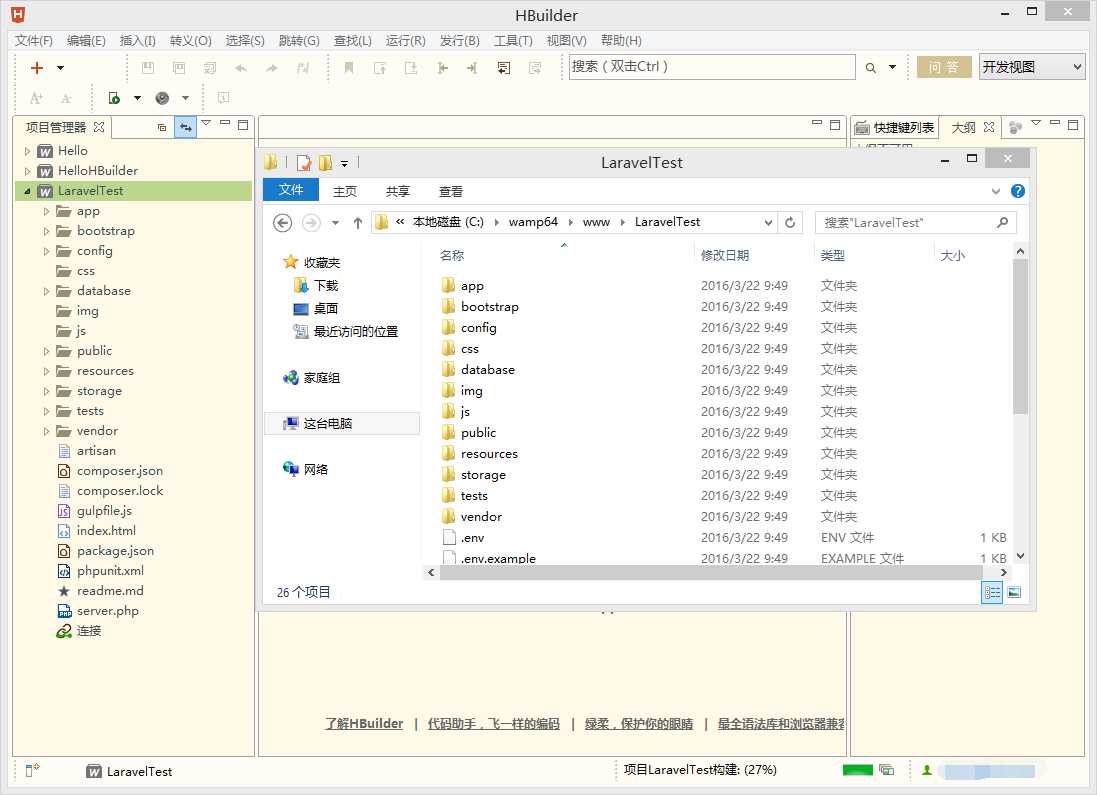1097x795 pixels.
Task: Select the .env file in Explorer list
Action: [x=472, y=537]
